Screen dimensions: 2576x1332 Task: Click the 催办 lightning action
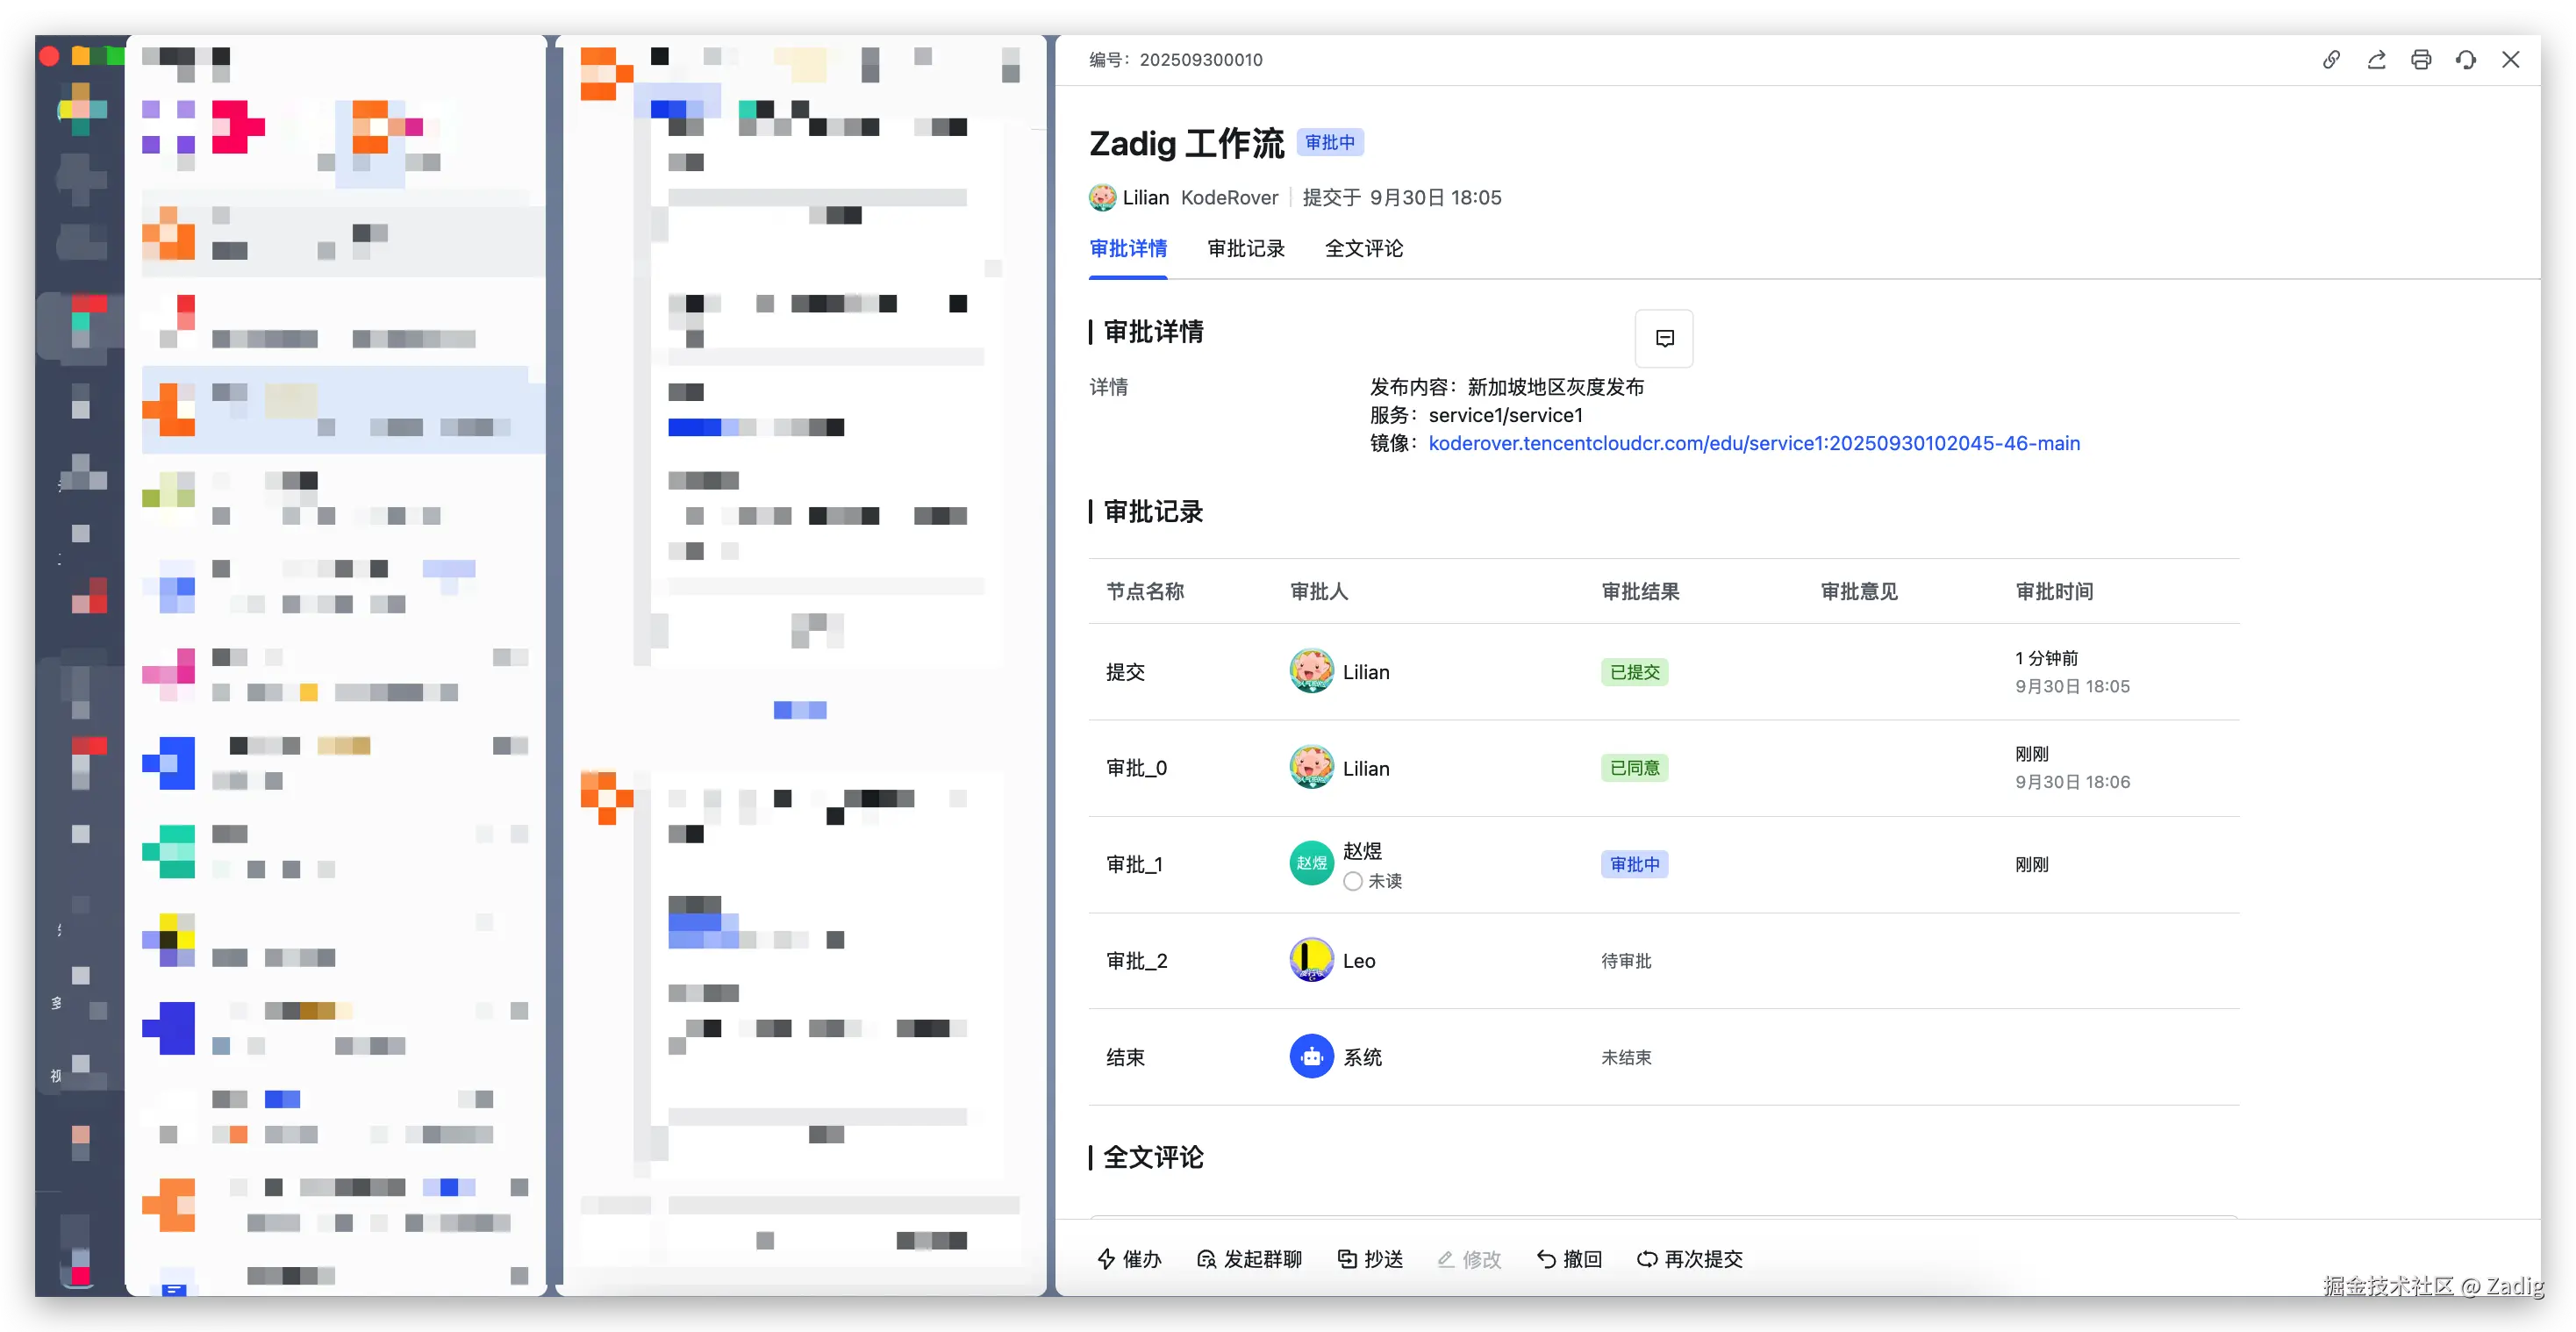1130,1259
